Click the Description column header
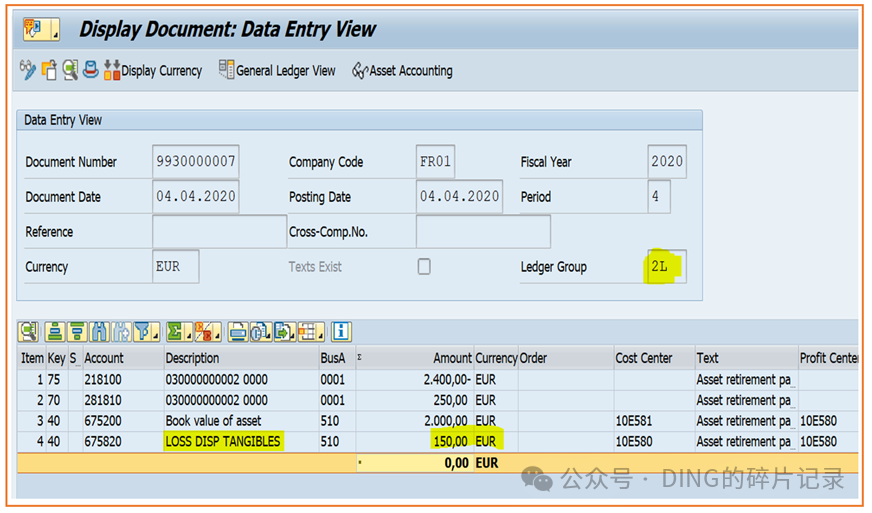The image size is (872, 513). point(241,358)
